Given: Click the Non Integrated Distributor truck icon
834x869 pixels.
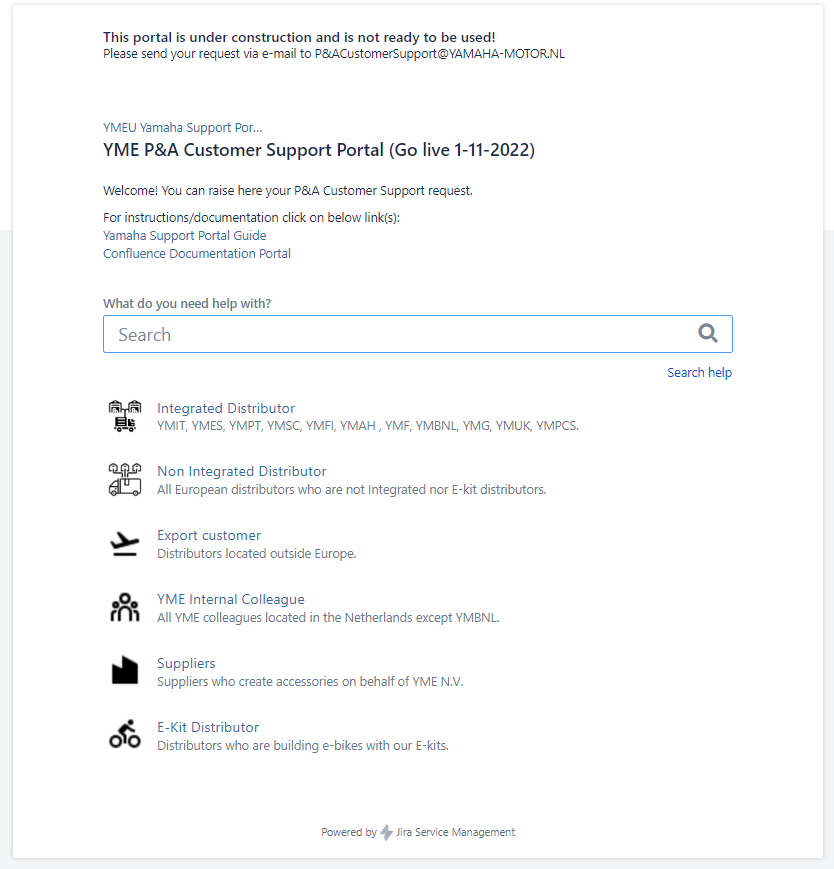Looking at the screenshot, I should 125,479.
